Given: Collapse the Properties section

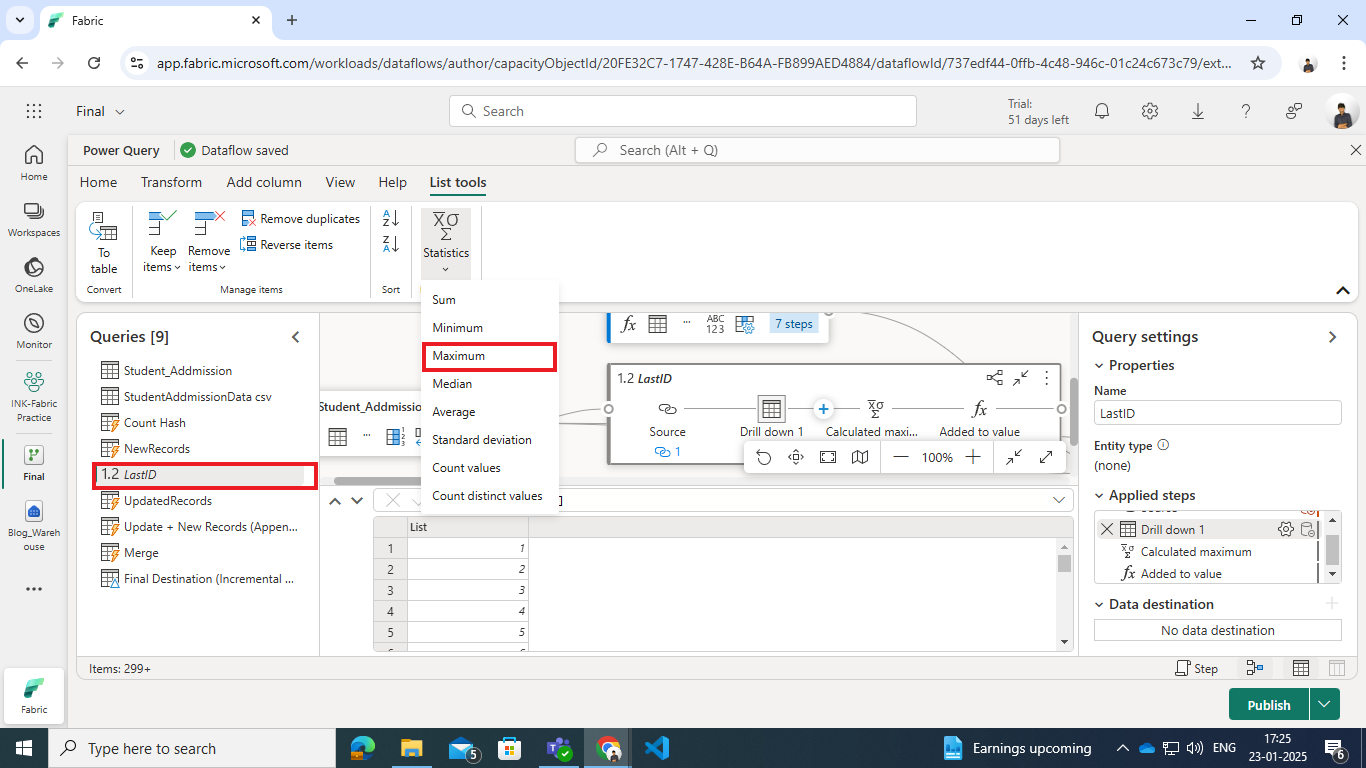Looking at the screenshot, I should click(x=1099, y=366).
